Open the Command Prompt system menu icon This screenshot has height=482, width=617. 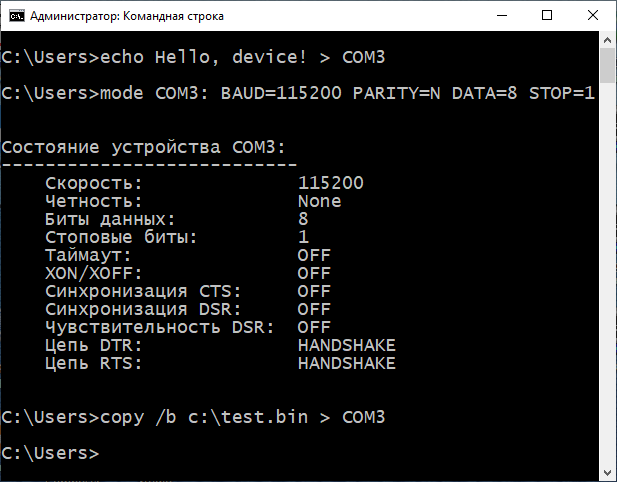point(14,16)
